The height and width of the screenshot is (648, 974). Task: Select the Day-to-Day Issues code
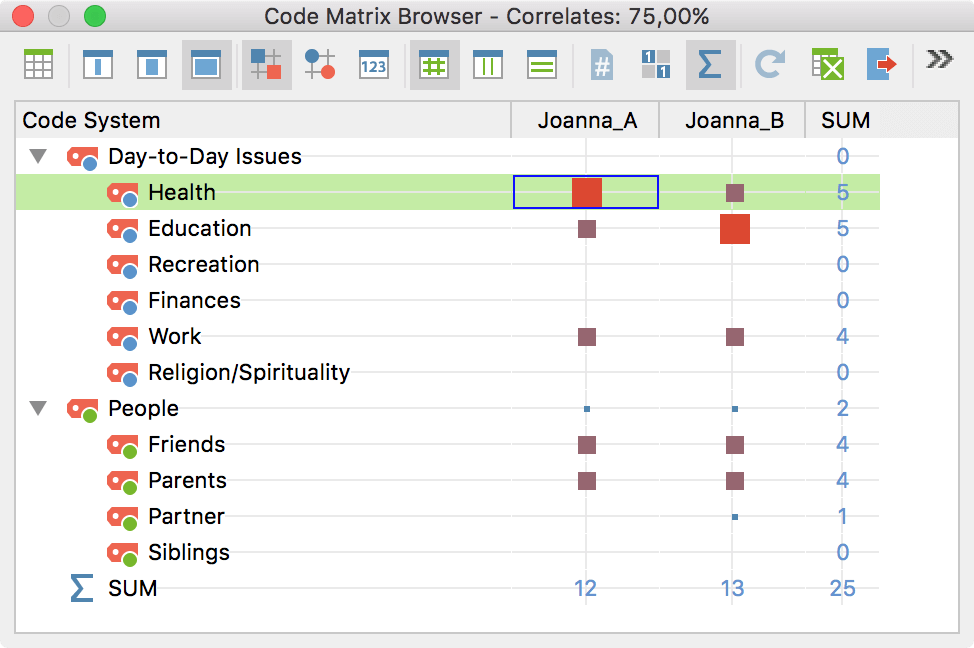click(x=204, y=157)
